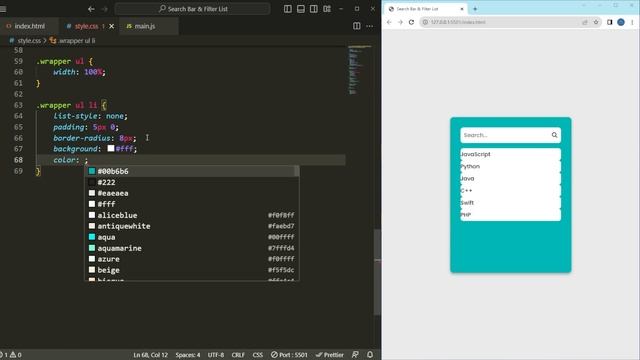Change file encoding UTF-8
This screenshot has height=360, width=640.
tap(216, 355)
